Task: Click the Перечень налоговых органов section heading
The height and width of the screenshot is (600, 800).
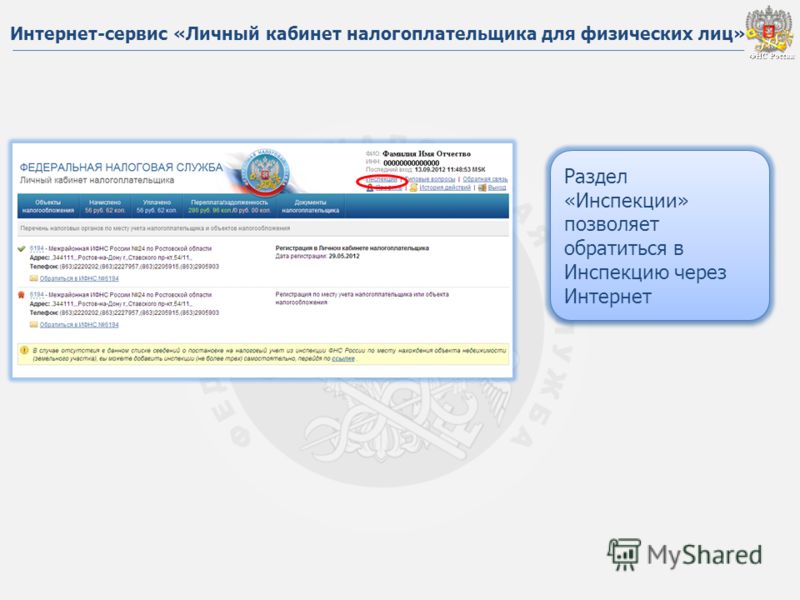Action: tap(155, 228)
